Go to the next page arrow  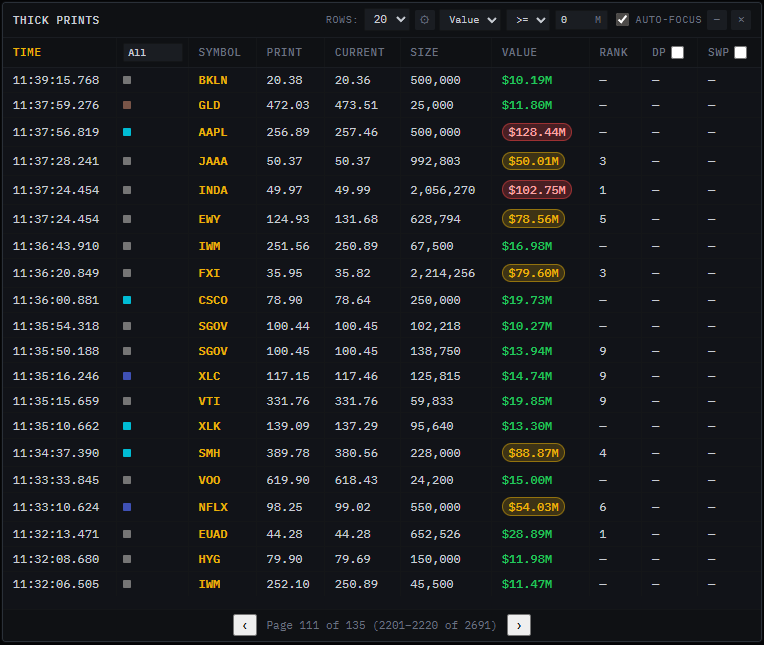point(519,625)
